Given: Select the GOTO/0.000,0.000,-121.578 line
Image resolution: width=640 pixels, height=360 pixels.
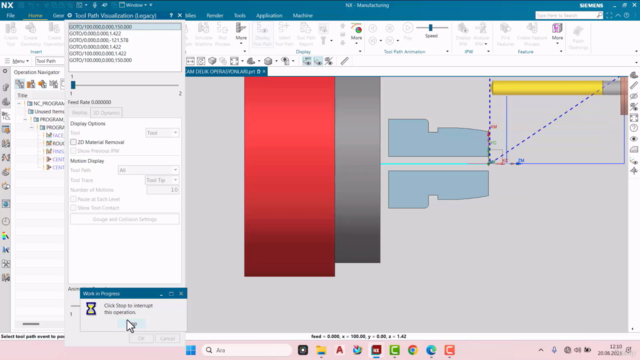Looking at the screenshot, I should [x=124, y=40].
